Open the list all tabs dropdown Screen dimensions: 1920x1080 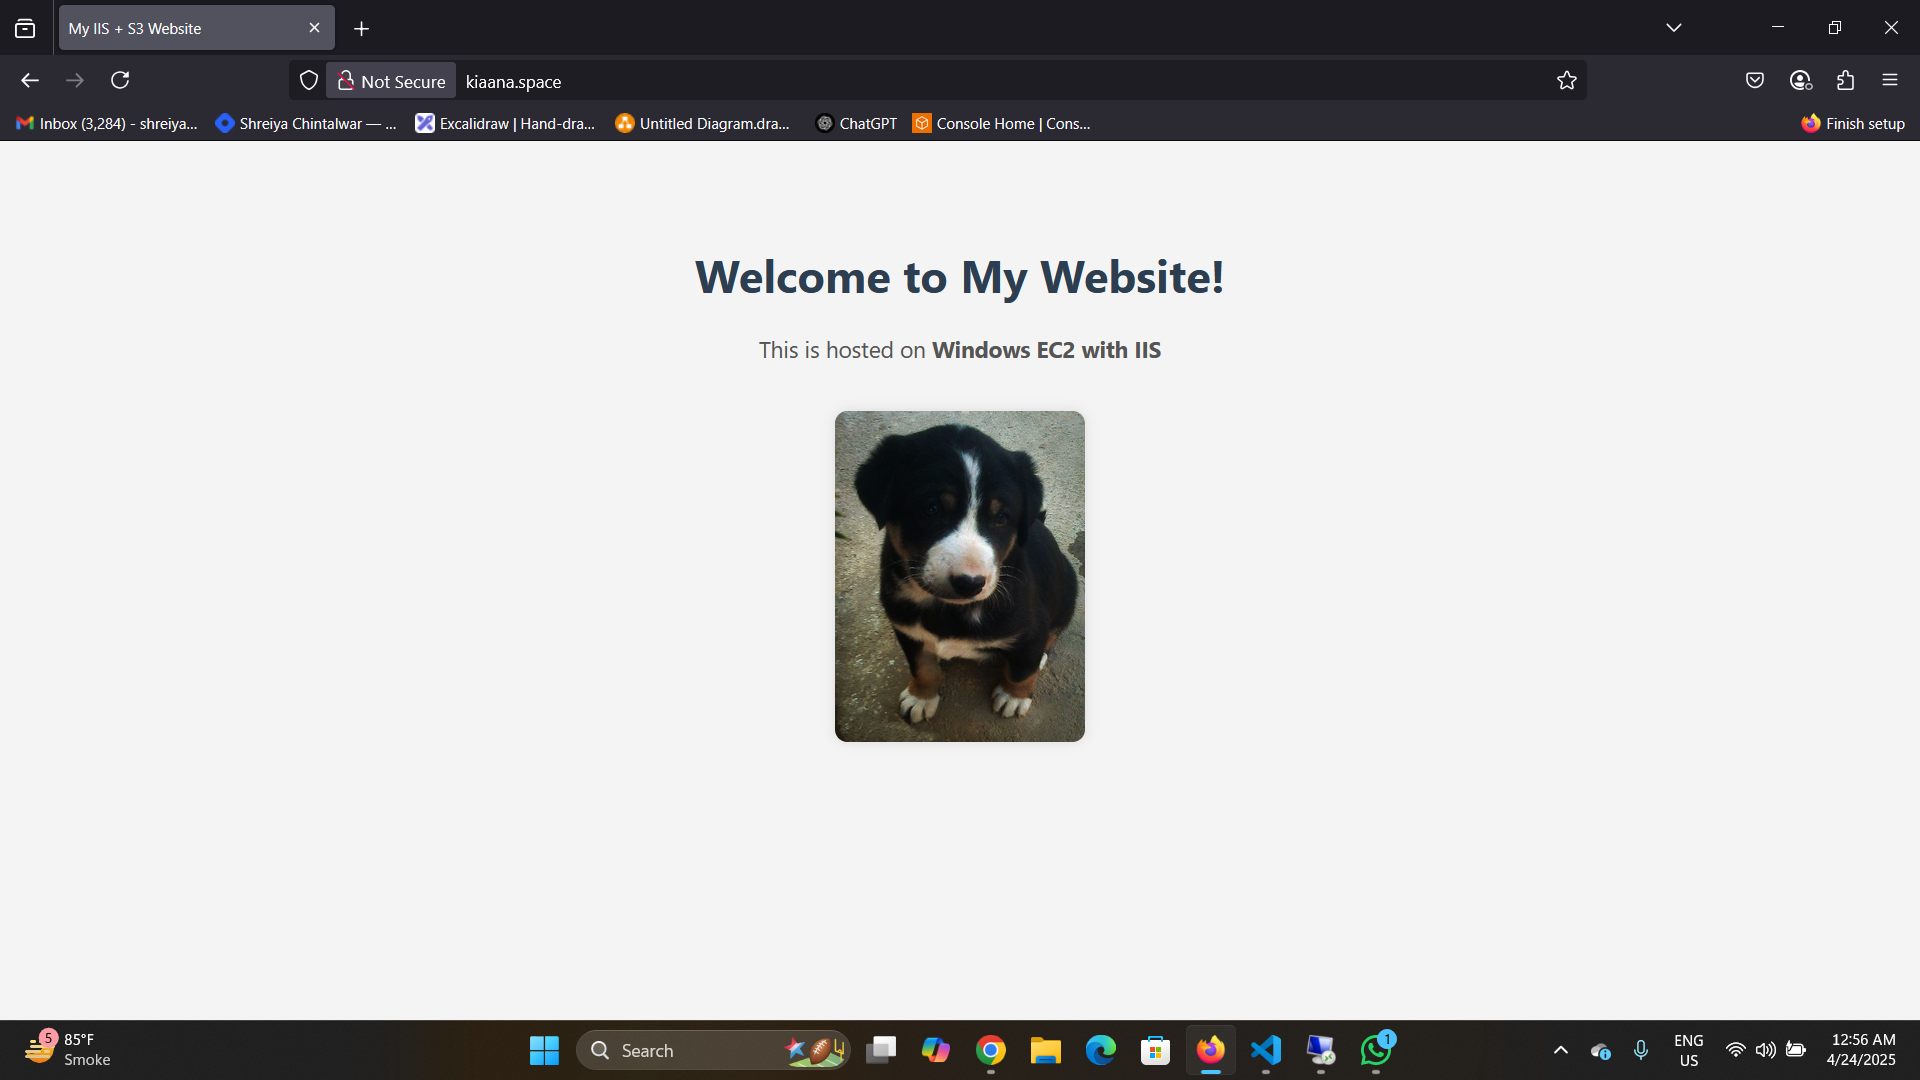(x=1673, y=28)
